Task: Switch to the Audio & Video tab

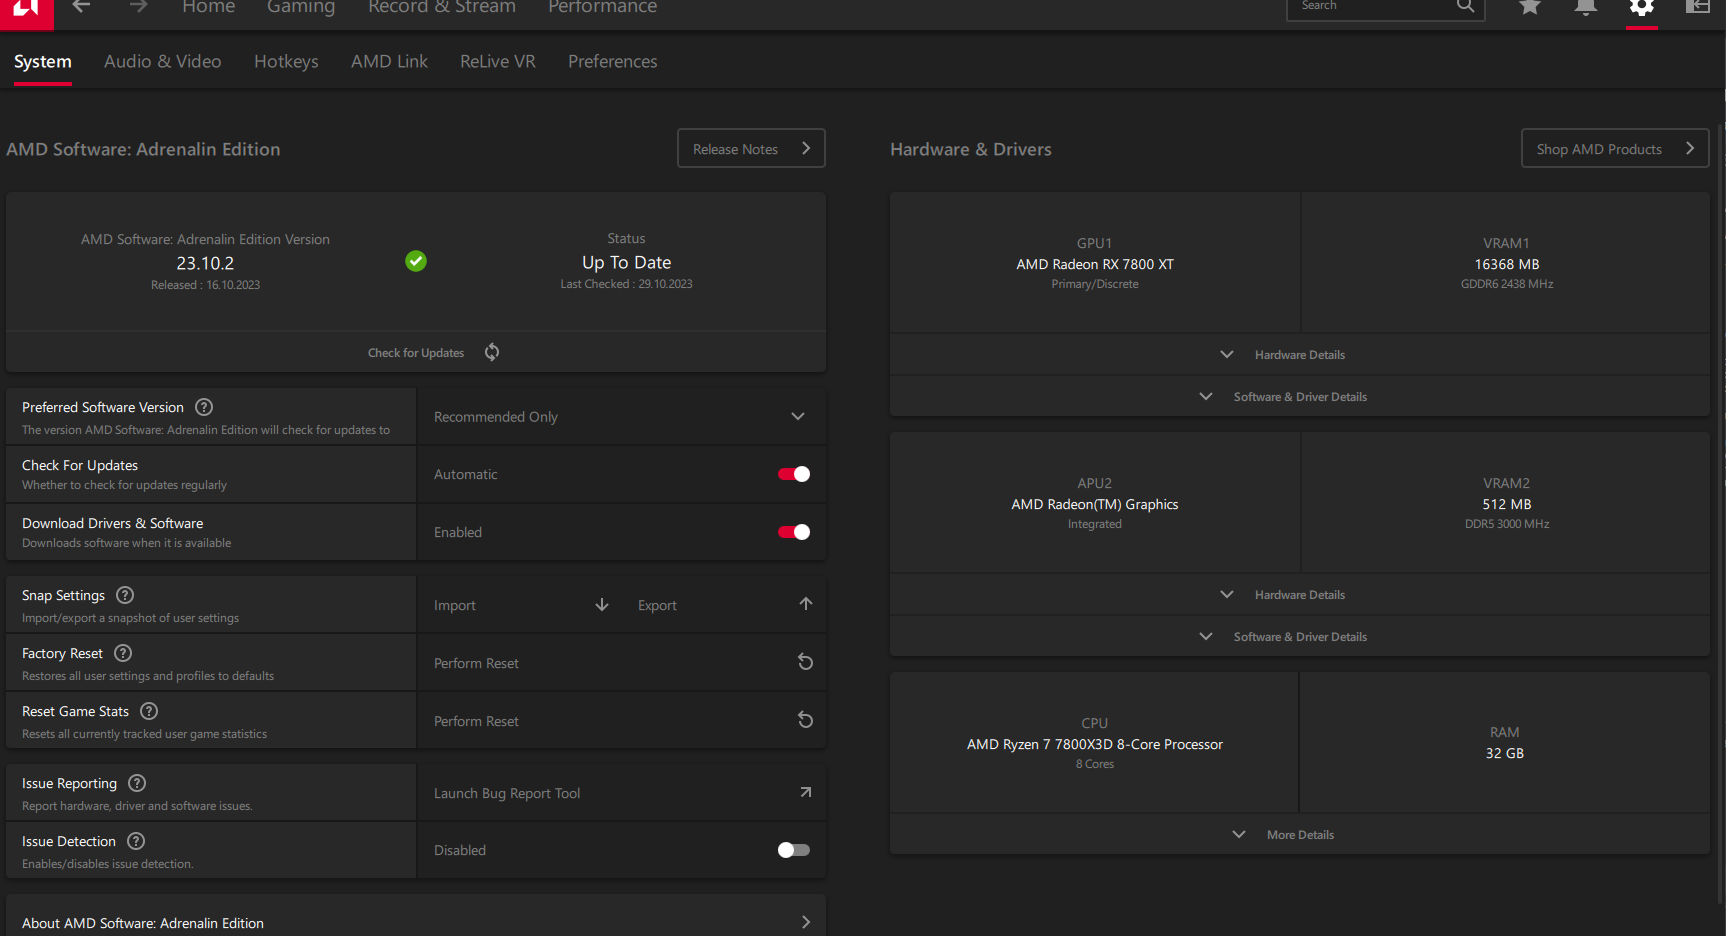Action: coord(163,62)
